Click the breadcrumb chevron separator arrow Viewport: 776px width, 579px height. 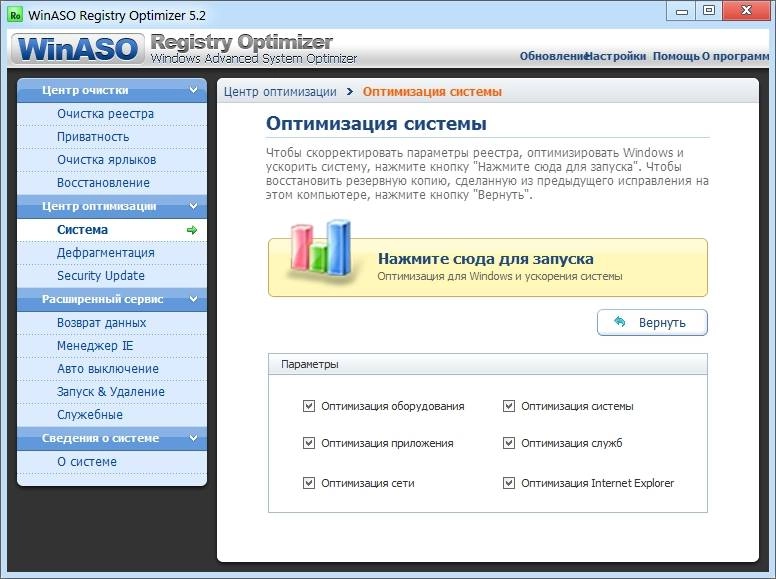[x=350, y=92]
